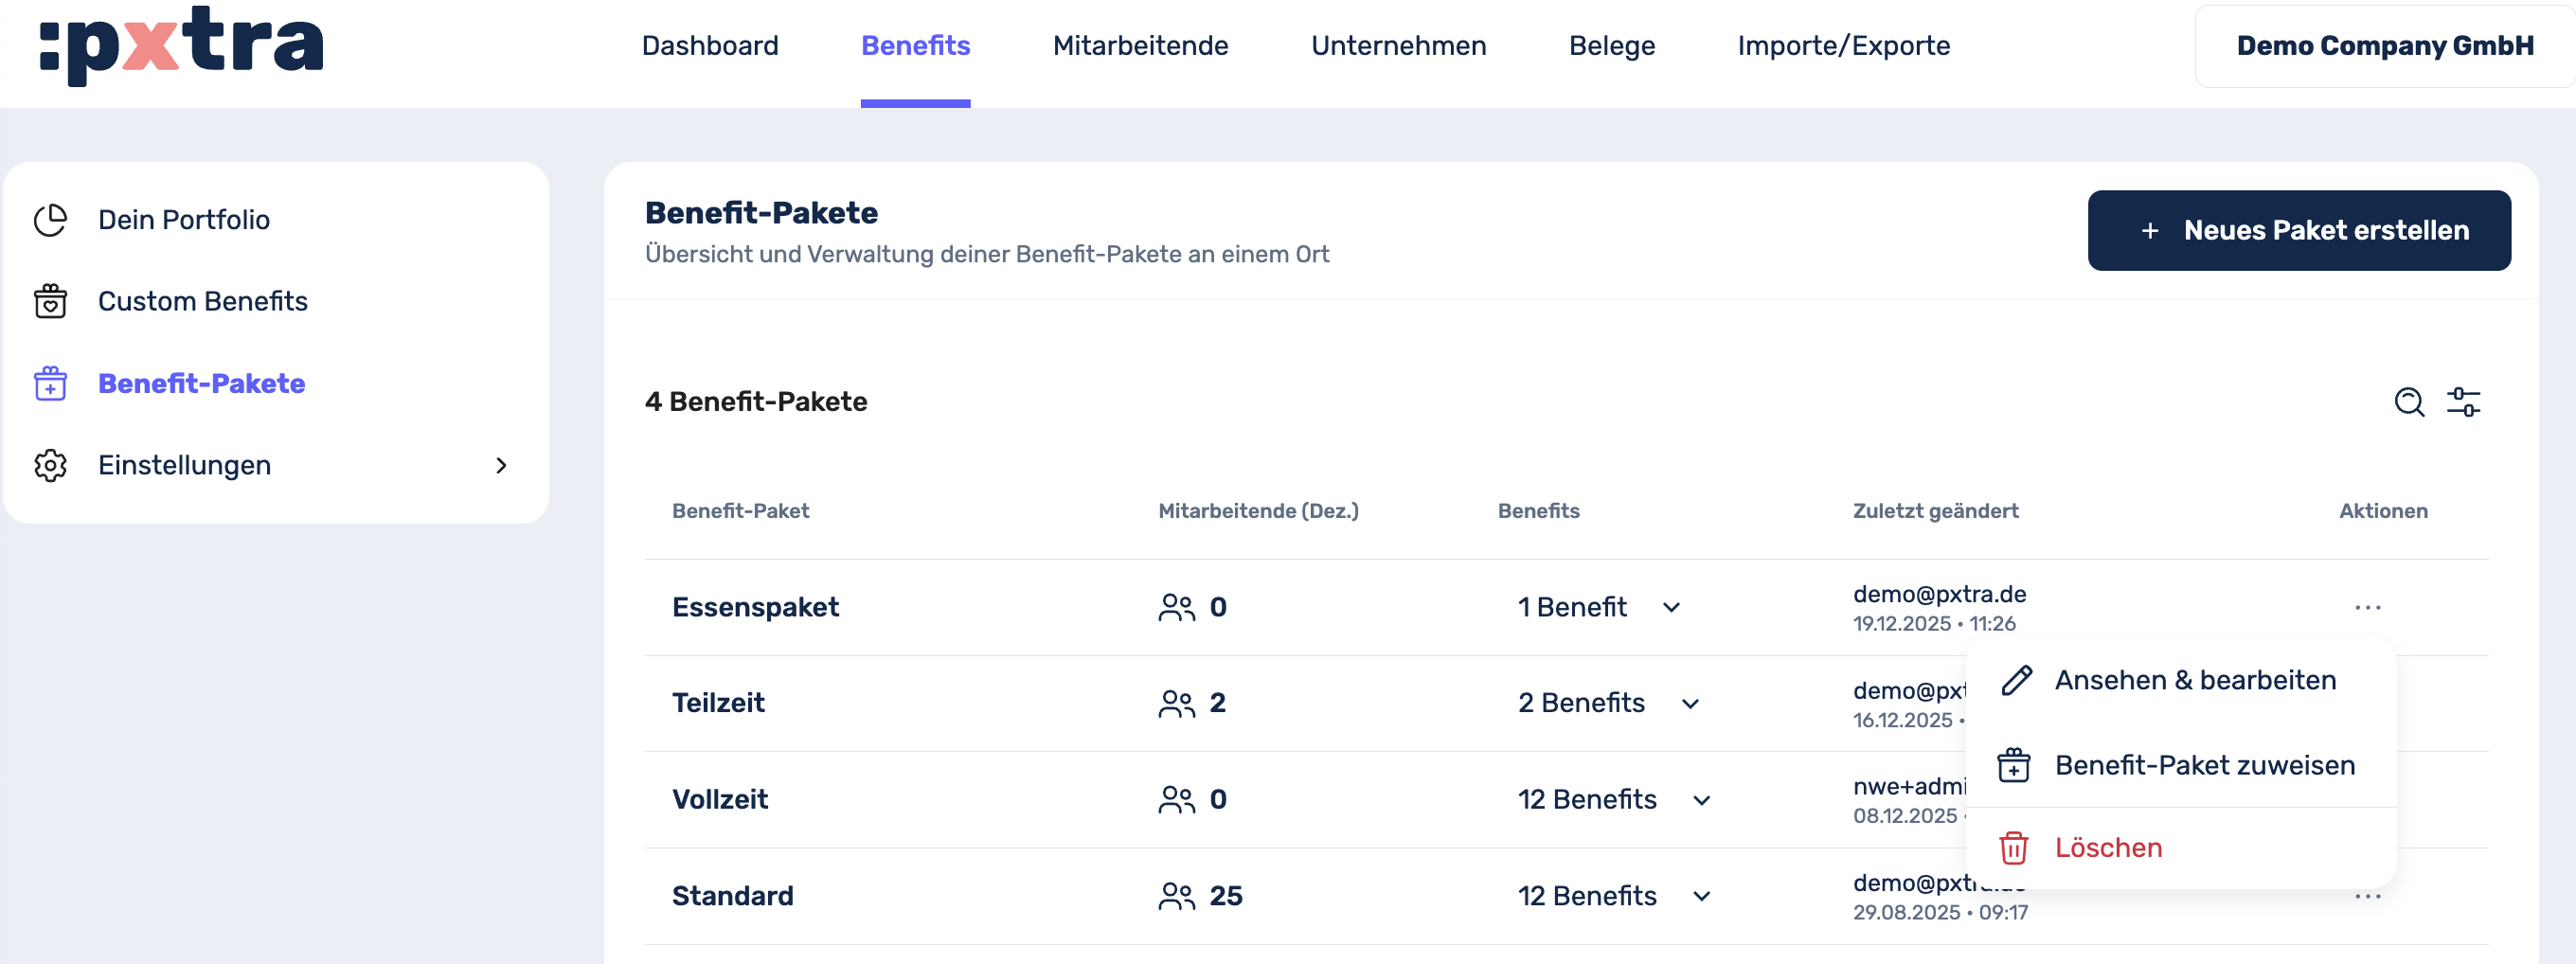Select Benefit-Paket zuweisen from context menu

pos(2204,766)
